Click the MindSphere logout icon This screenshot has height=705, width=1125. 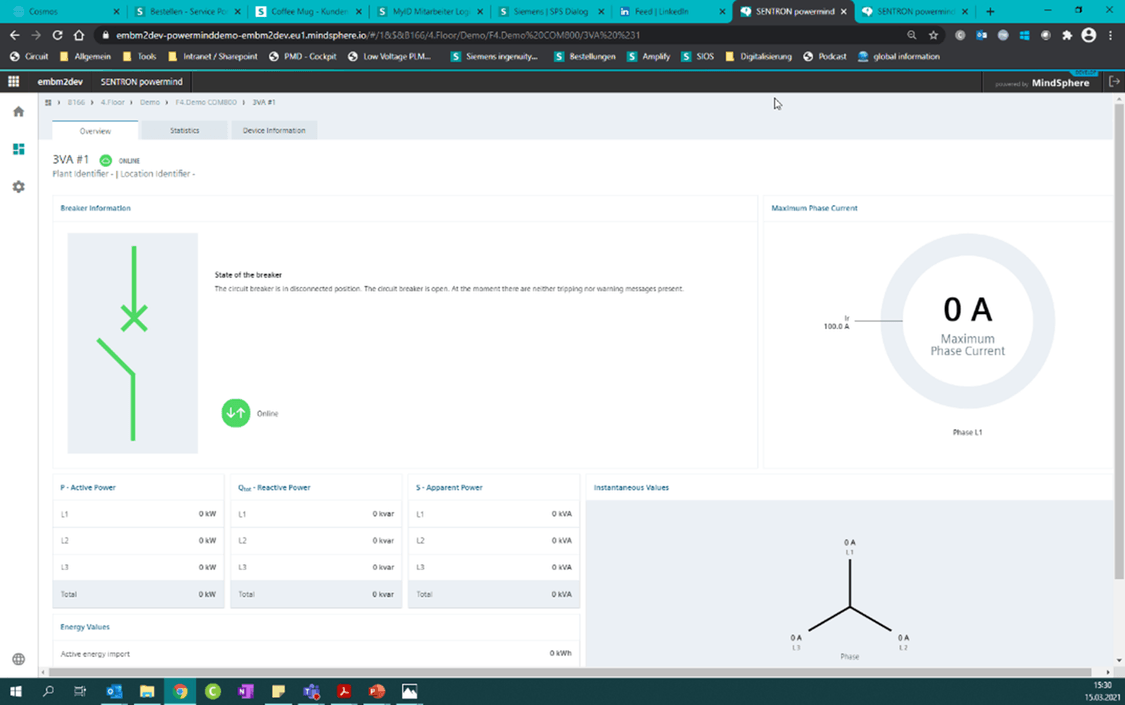pos(1114,82)
